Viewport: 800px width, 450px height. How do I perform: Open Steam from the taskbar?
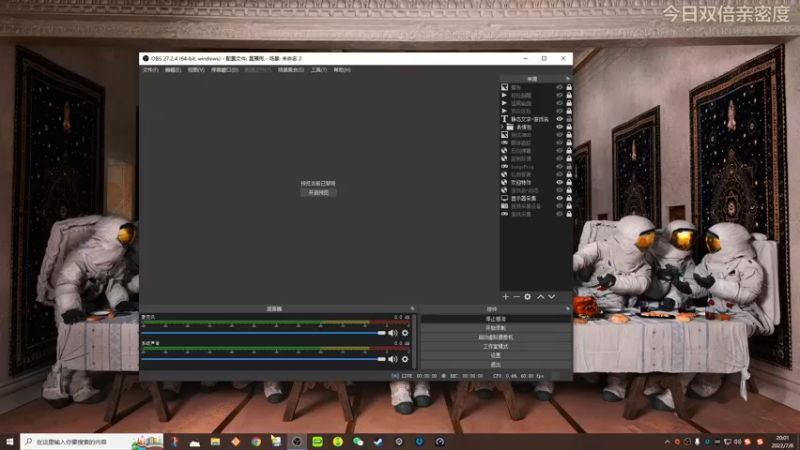[379, 442]
